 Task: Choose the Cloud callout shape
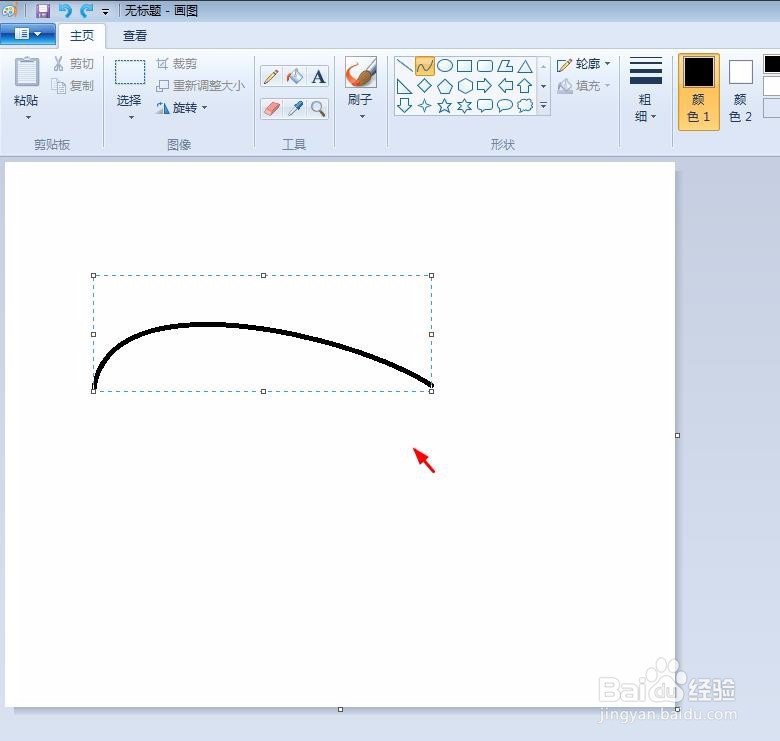[525, 105]
